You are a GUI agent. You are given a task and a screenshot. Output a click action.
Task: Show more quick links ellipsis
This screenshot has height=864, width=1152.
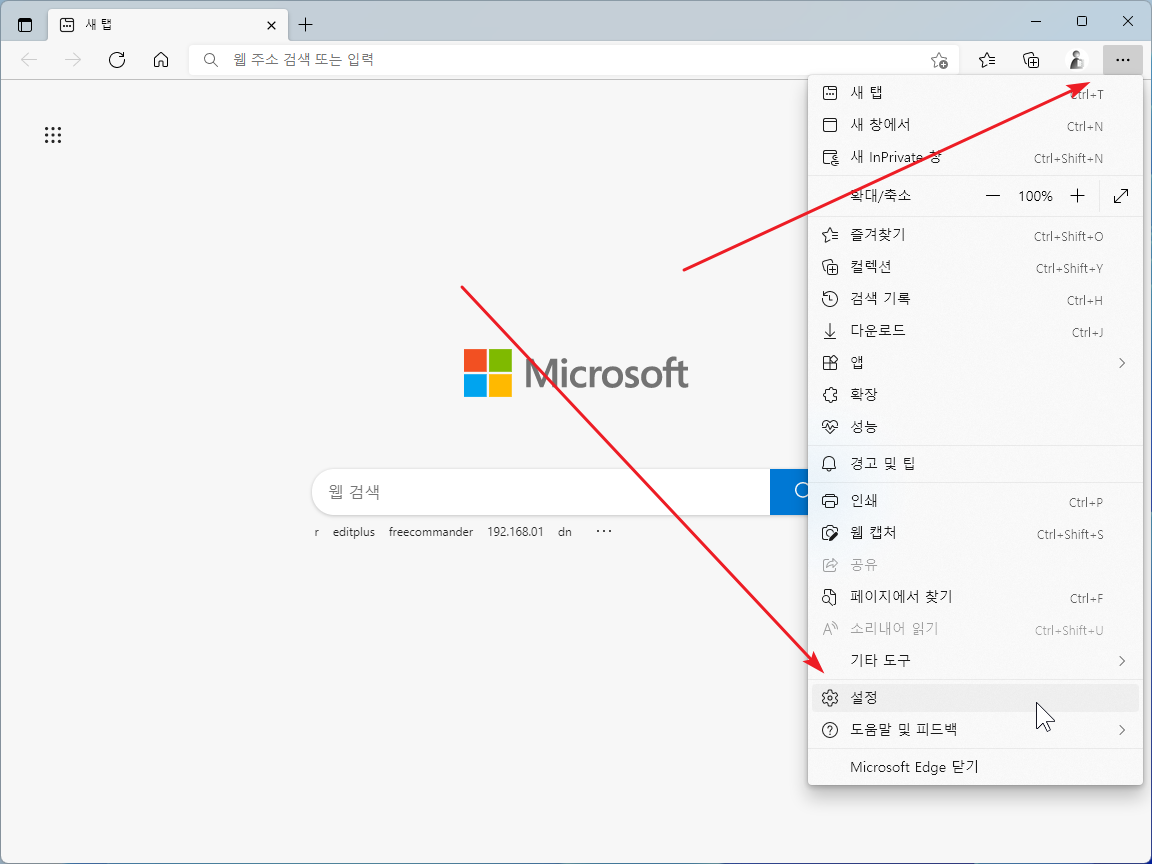[x=604, y=531]
